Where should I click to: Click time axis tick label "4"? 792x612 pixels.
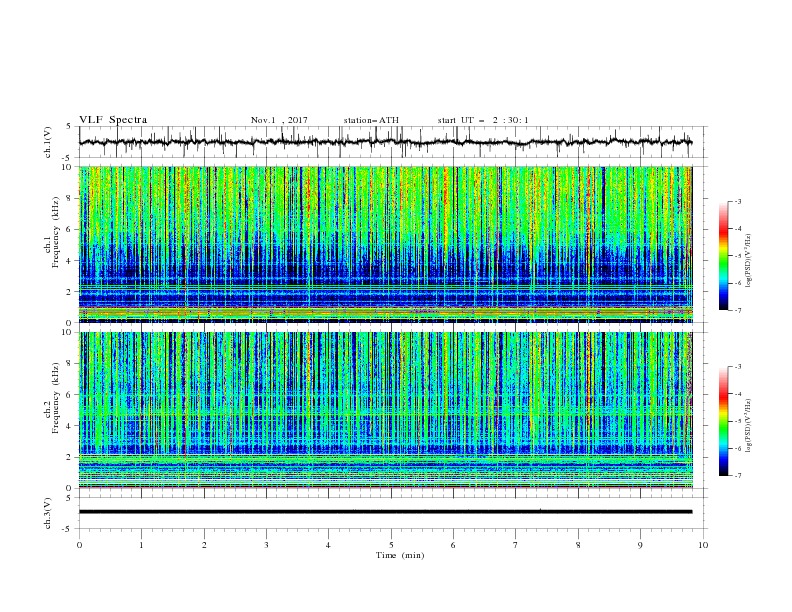pyautogui.click(x=328, y=545)
